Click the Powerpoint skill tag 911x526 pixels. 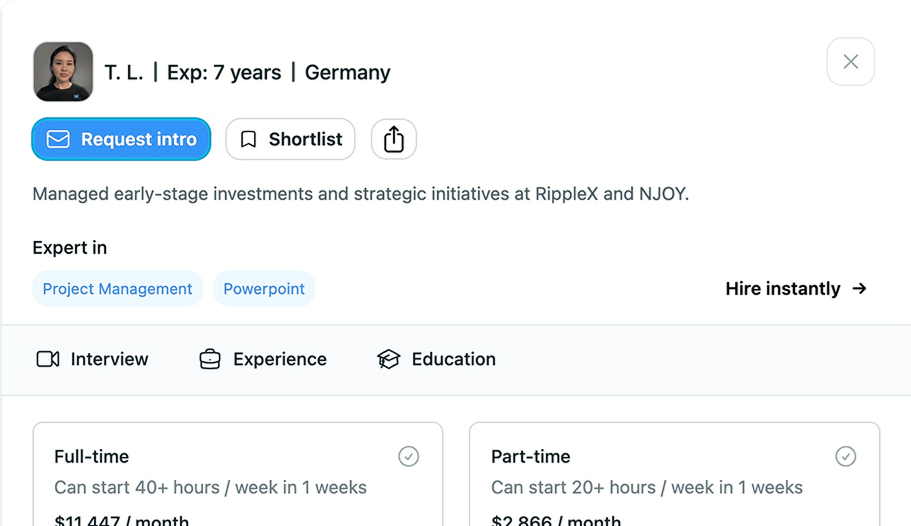tap(264, 289)
